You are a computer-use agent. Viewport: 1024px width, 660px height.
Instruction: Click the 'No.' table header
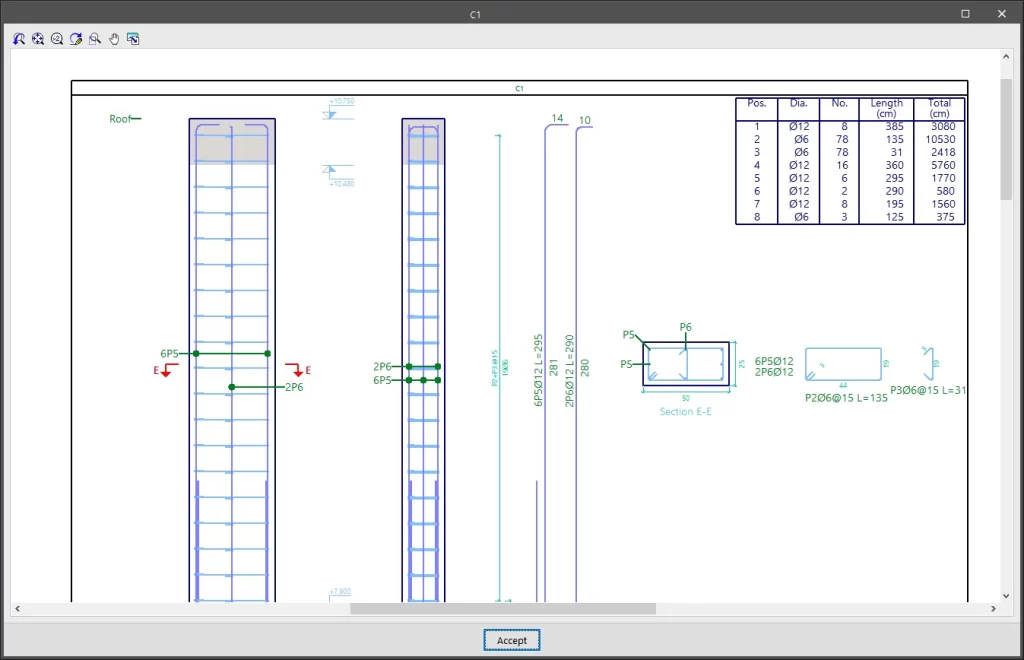pos(839,103)
